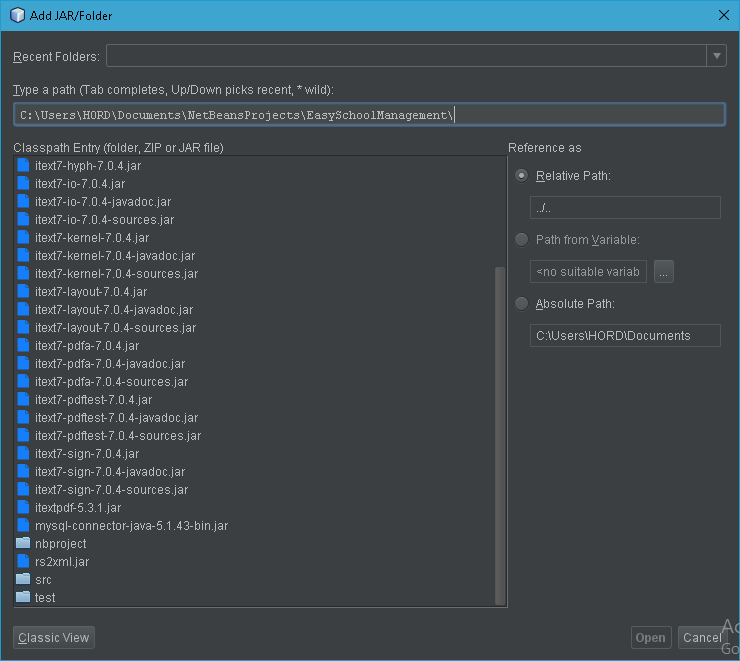The height and width of the screenshot is (661, 740).
Task: Click the test folder icon
Action: pyautogui.click(x=23, y=597)
